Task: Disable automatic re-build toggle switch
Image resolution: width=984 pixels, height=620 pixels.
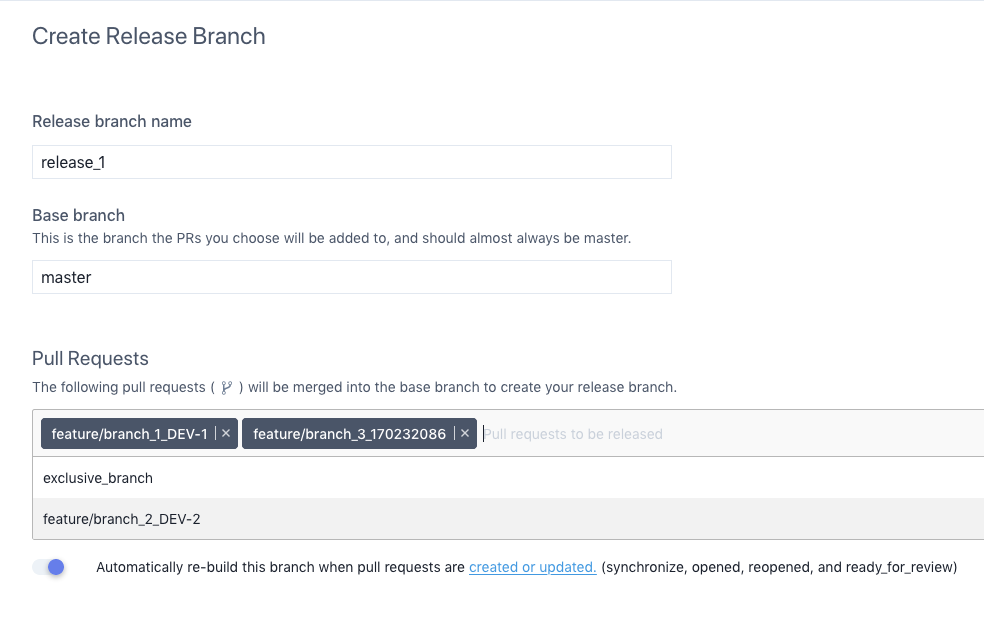Action: point(49,567)
